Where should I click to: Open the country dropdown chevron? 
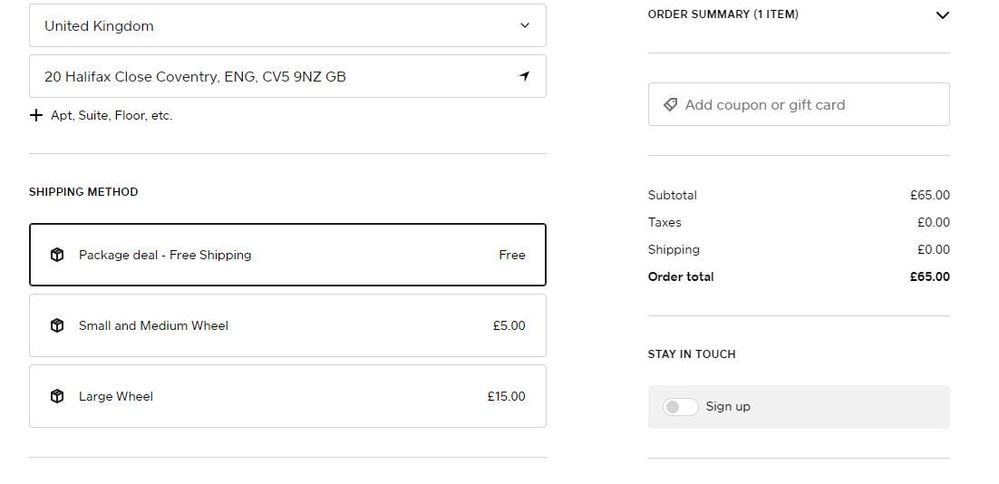(x=524, y=26)
